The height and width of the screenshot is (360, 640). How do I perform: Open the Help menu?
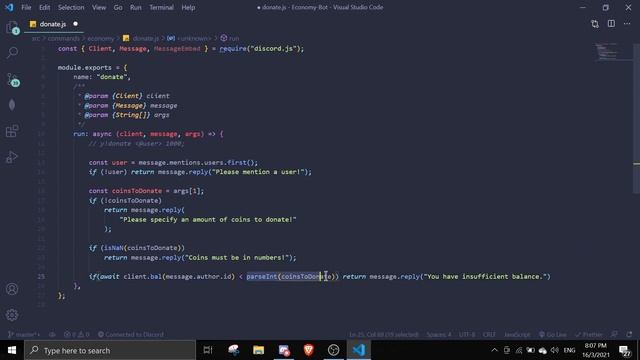pyautogui.click(x=188, y=7)
